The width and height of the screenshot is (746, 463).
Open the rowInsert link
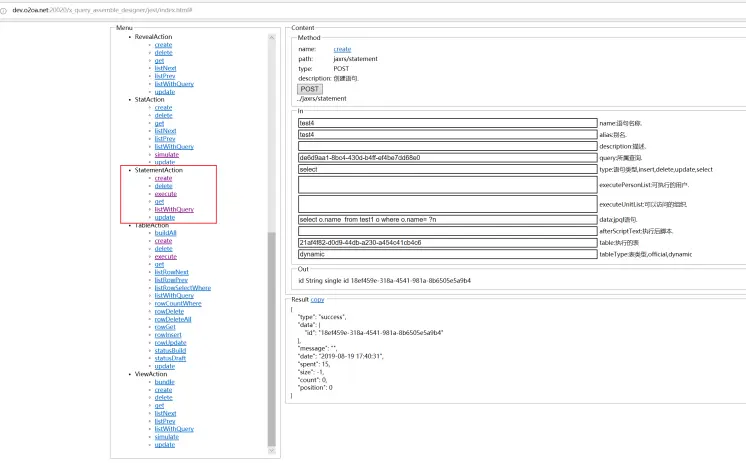[x=168, y=335]
